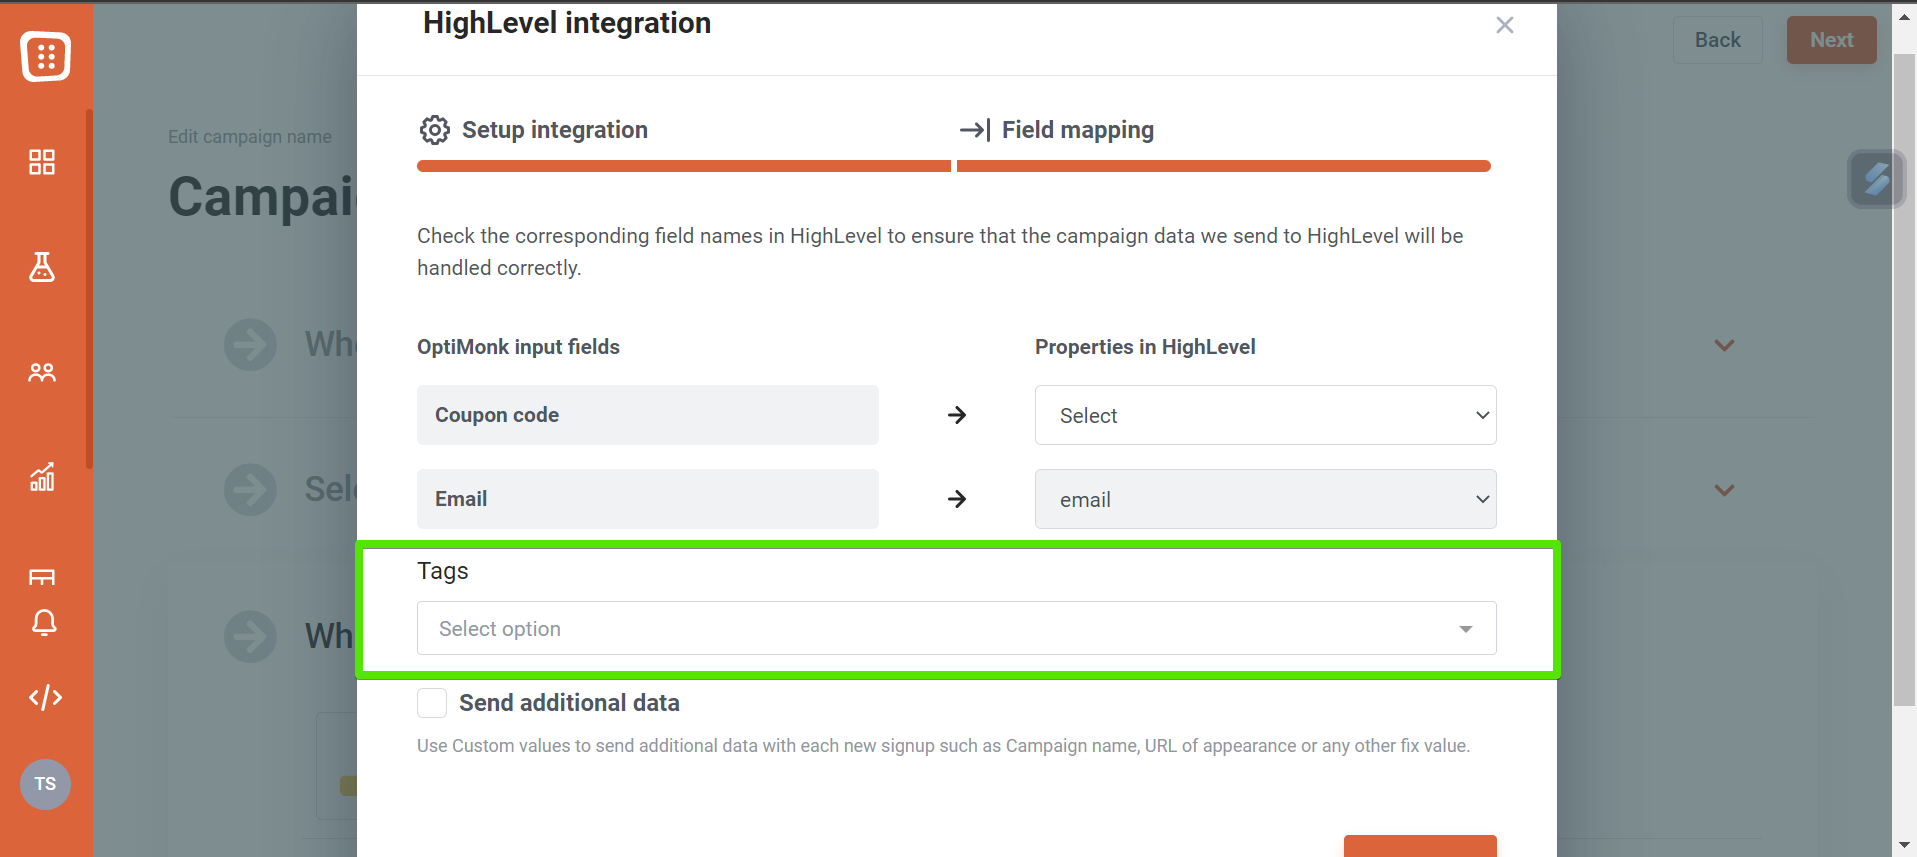Tick the Send additional data checkbox
Screen dimensions: 1917x857
pos(432,703)
